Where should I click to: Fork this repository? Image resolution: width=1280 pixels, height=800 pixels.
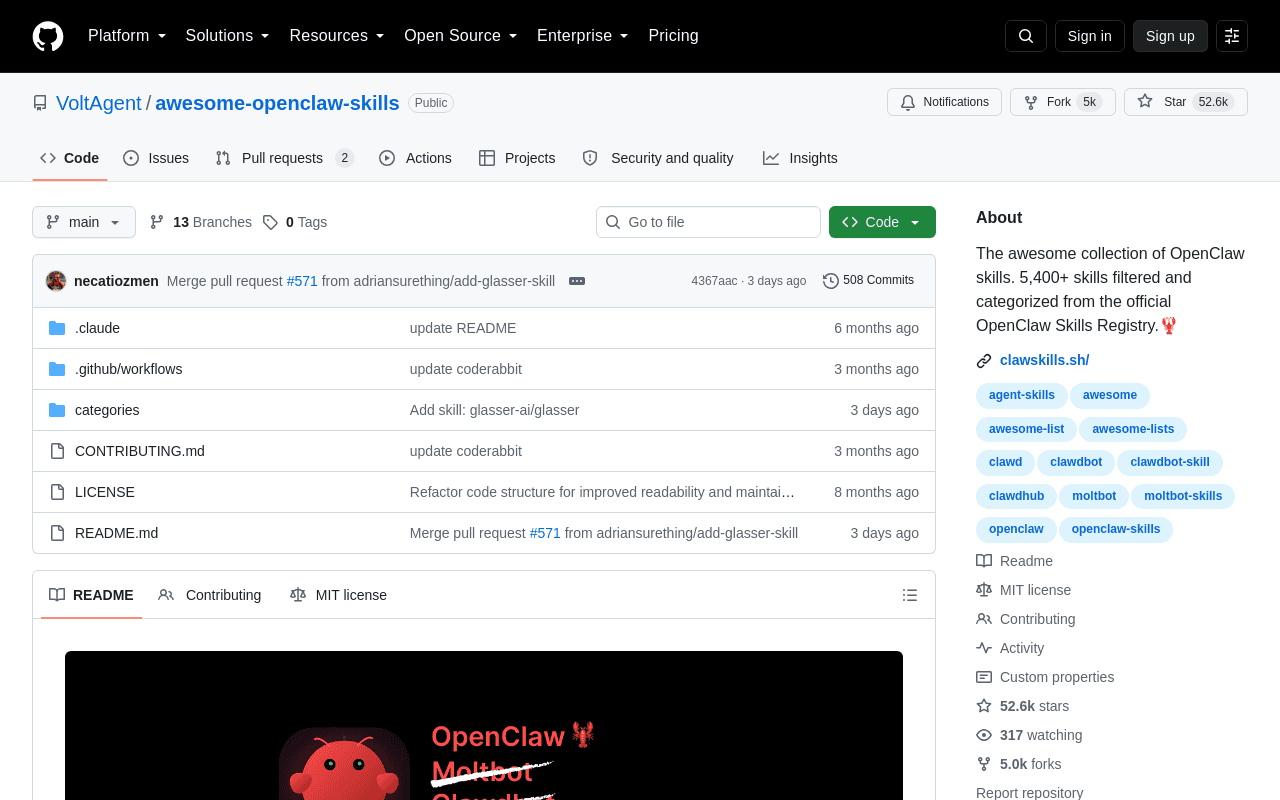coord(1063,102)
